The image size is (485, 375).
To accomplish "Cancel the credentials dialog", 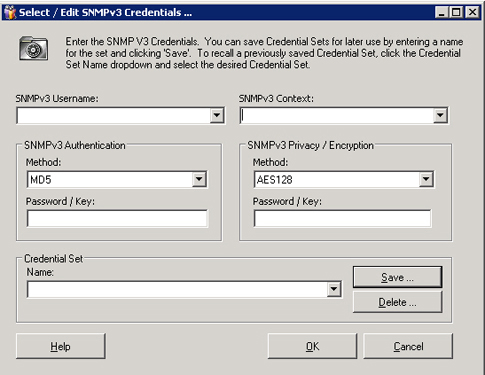I will pyautogui.click(x=408, y=346).
